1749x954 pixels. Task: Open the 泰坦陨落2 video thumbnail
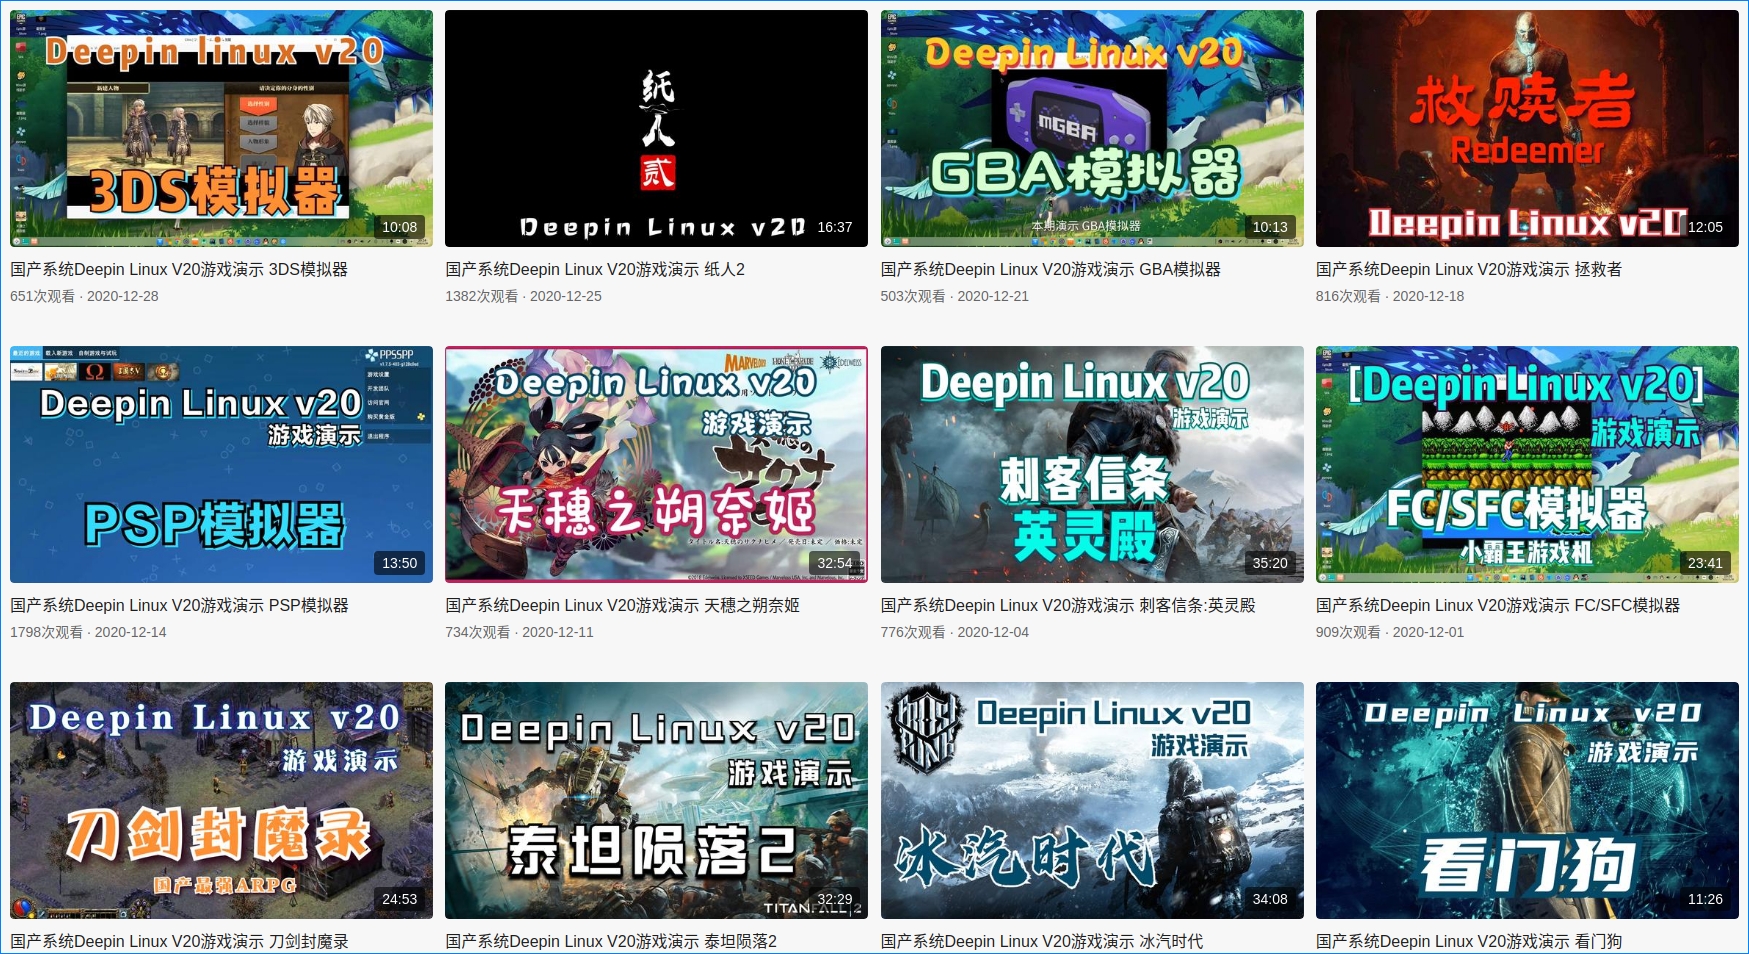click(x=656, y=800)
